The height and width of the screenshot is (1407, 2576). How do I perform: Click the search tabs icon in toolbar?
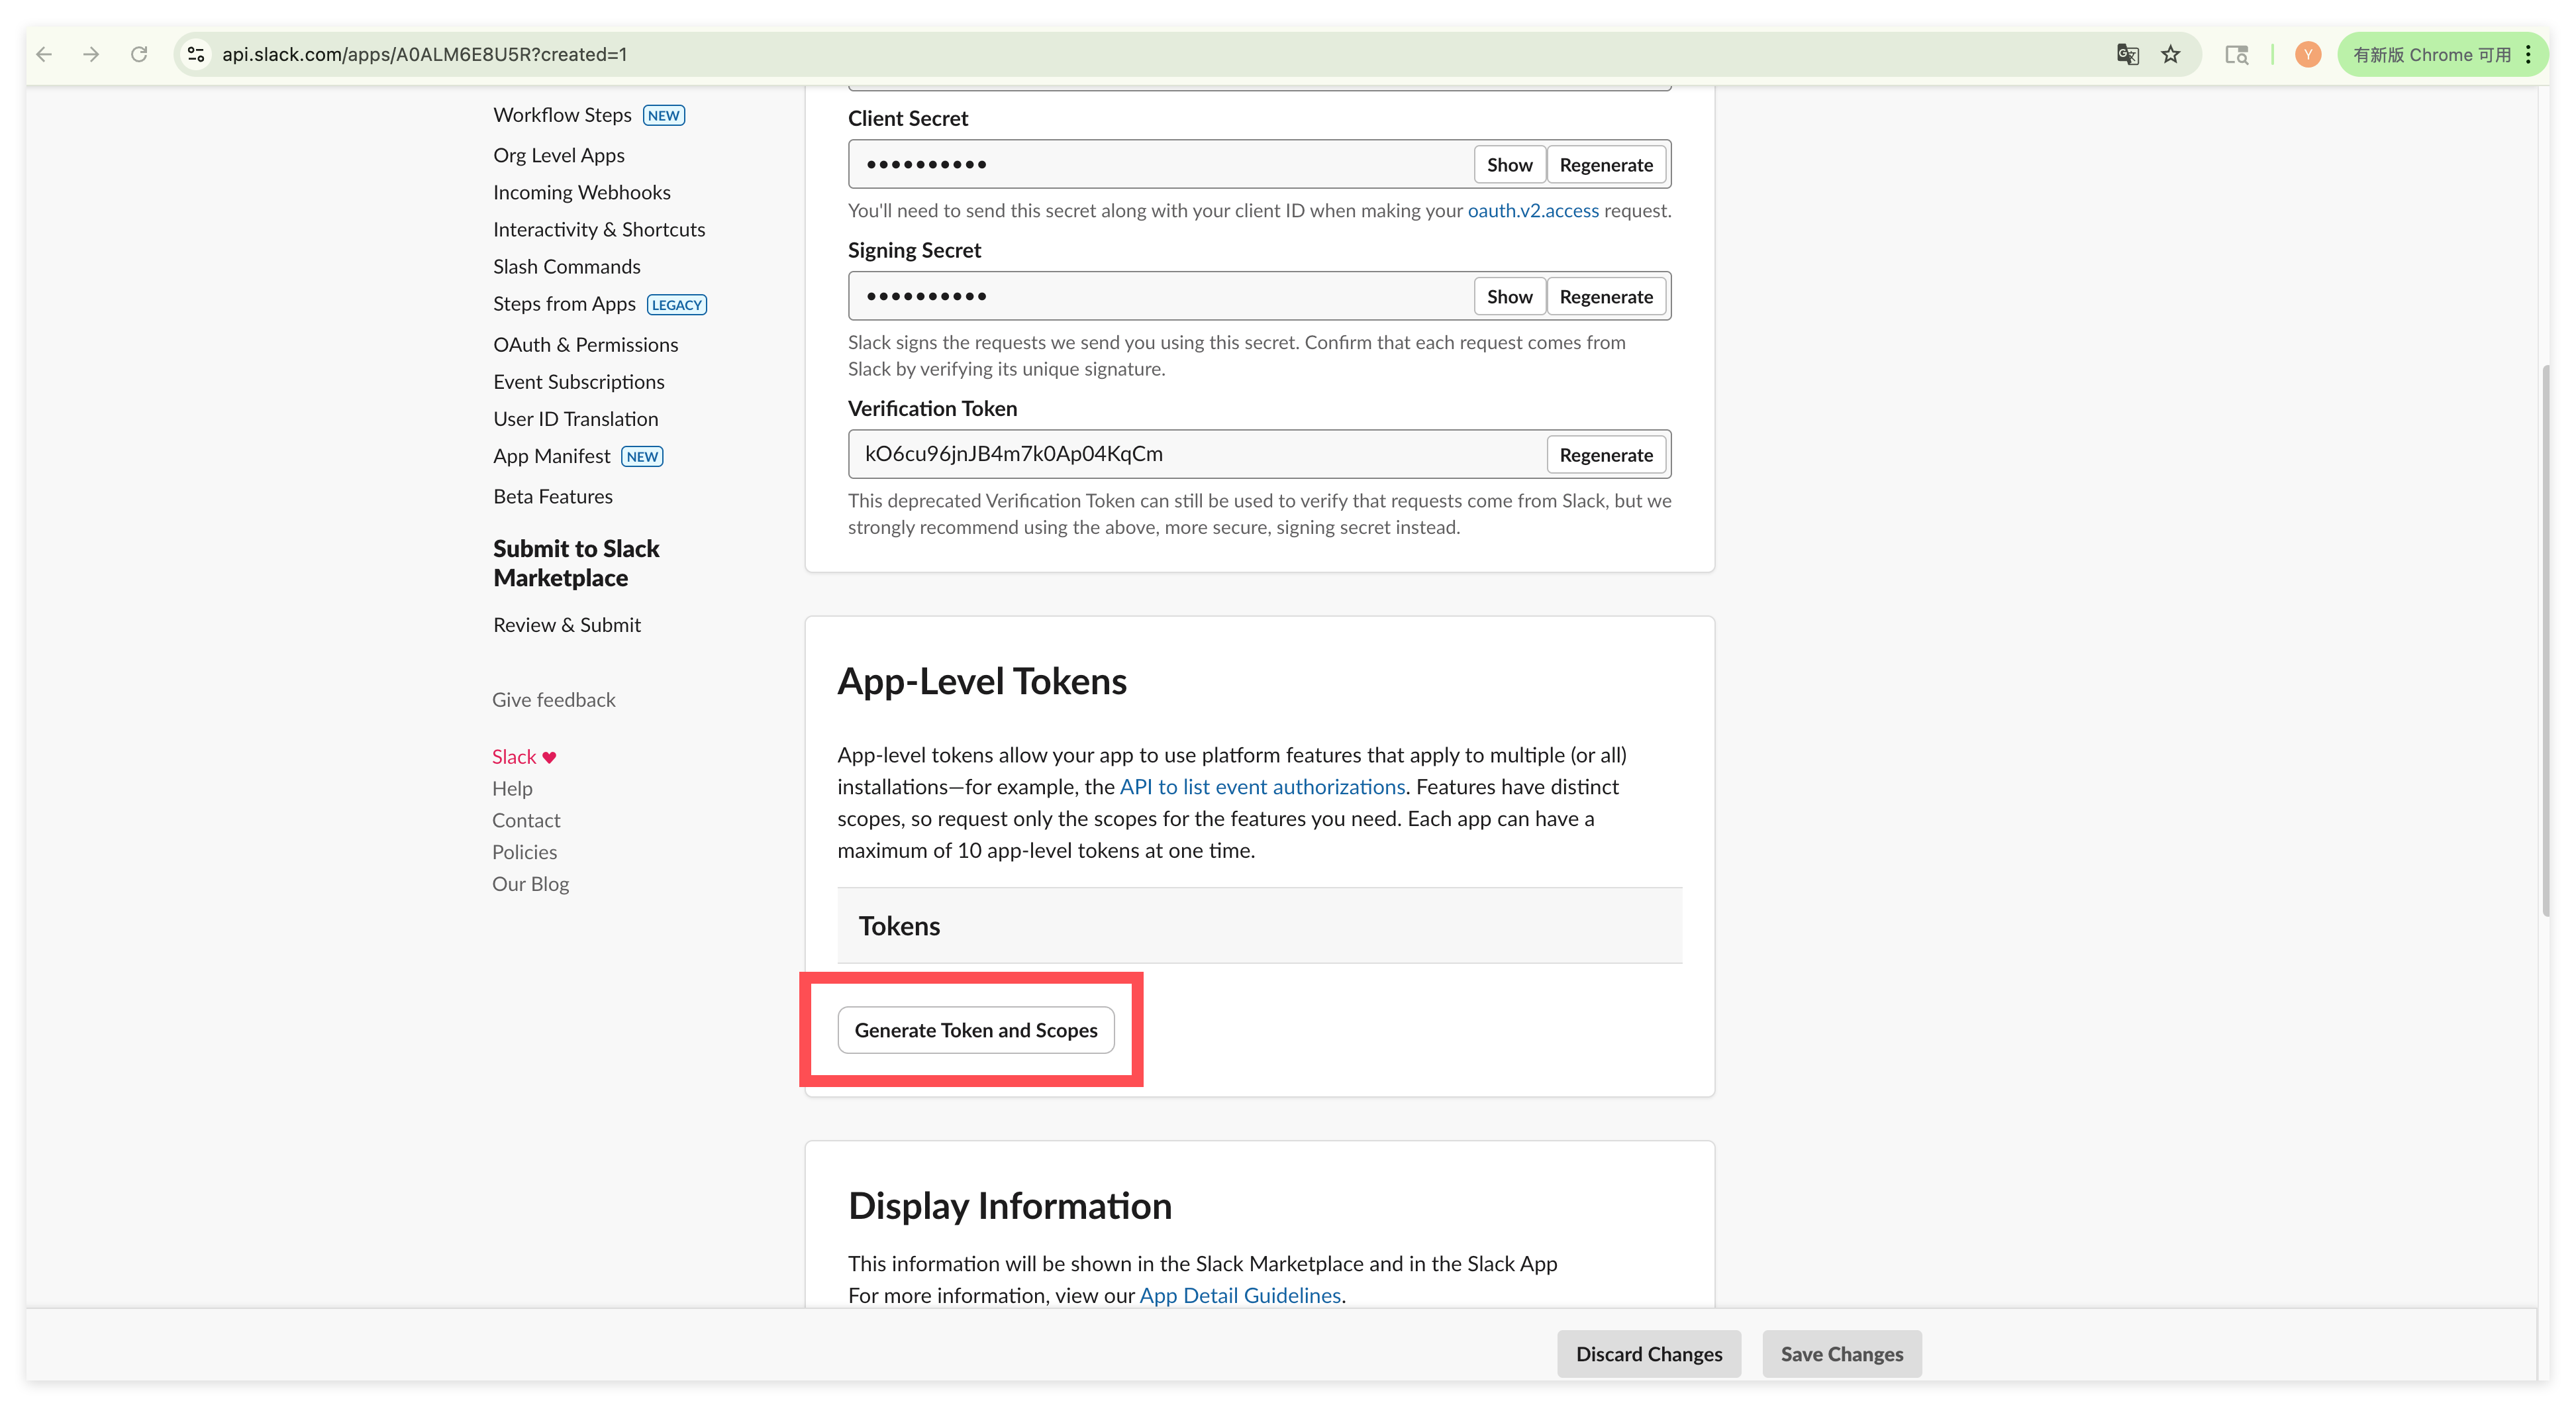point(2236,54)
